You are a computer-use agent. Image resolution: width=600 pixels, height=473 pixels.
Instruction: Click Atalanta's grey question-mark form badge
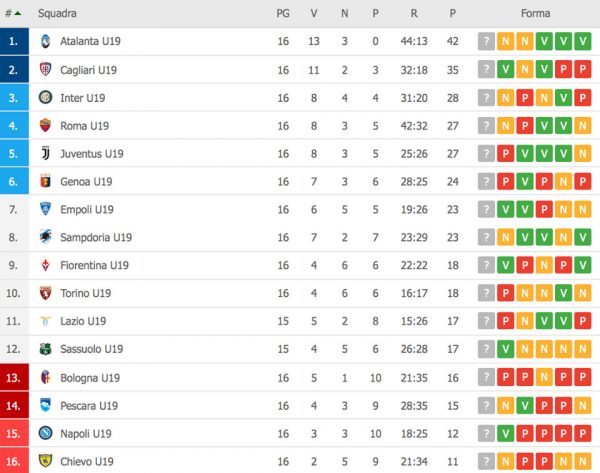(x=485, y=42)
